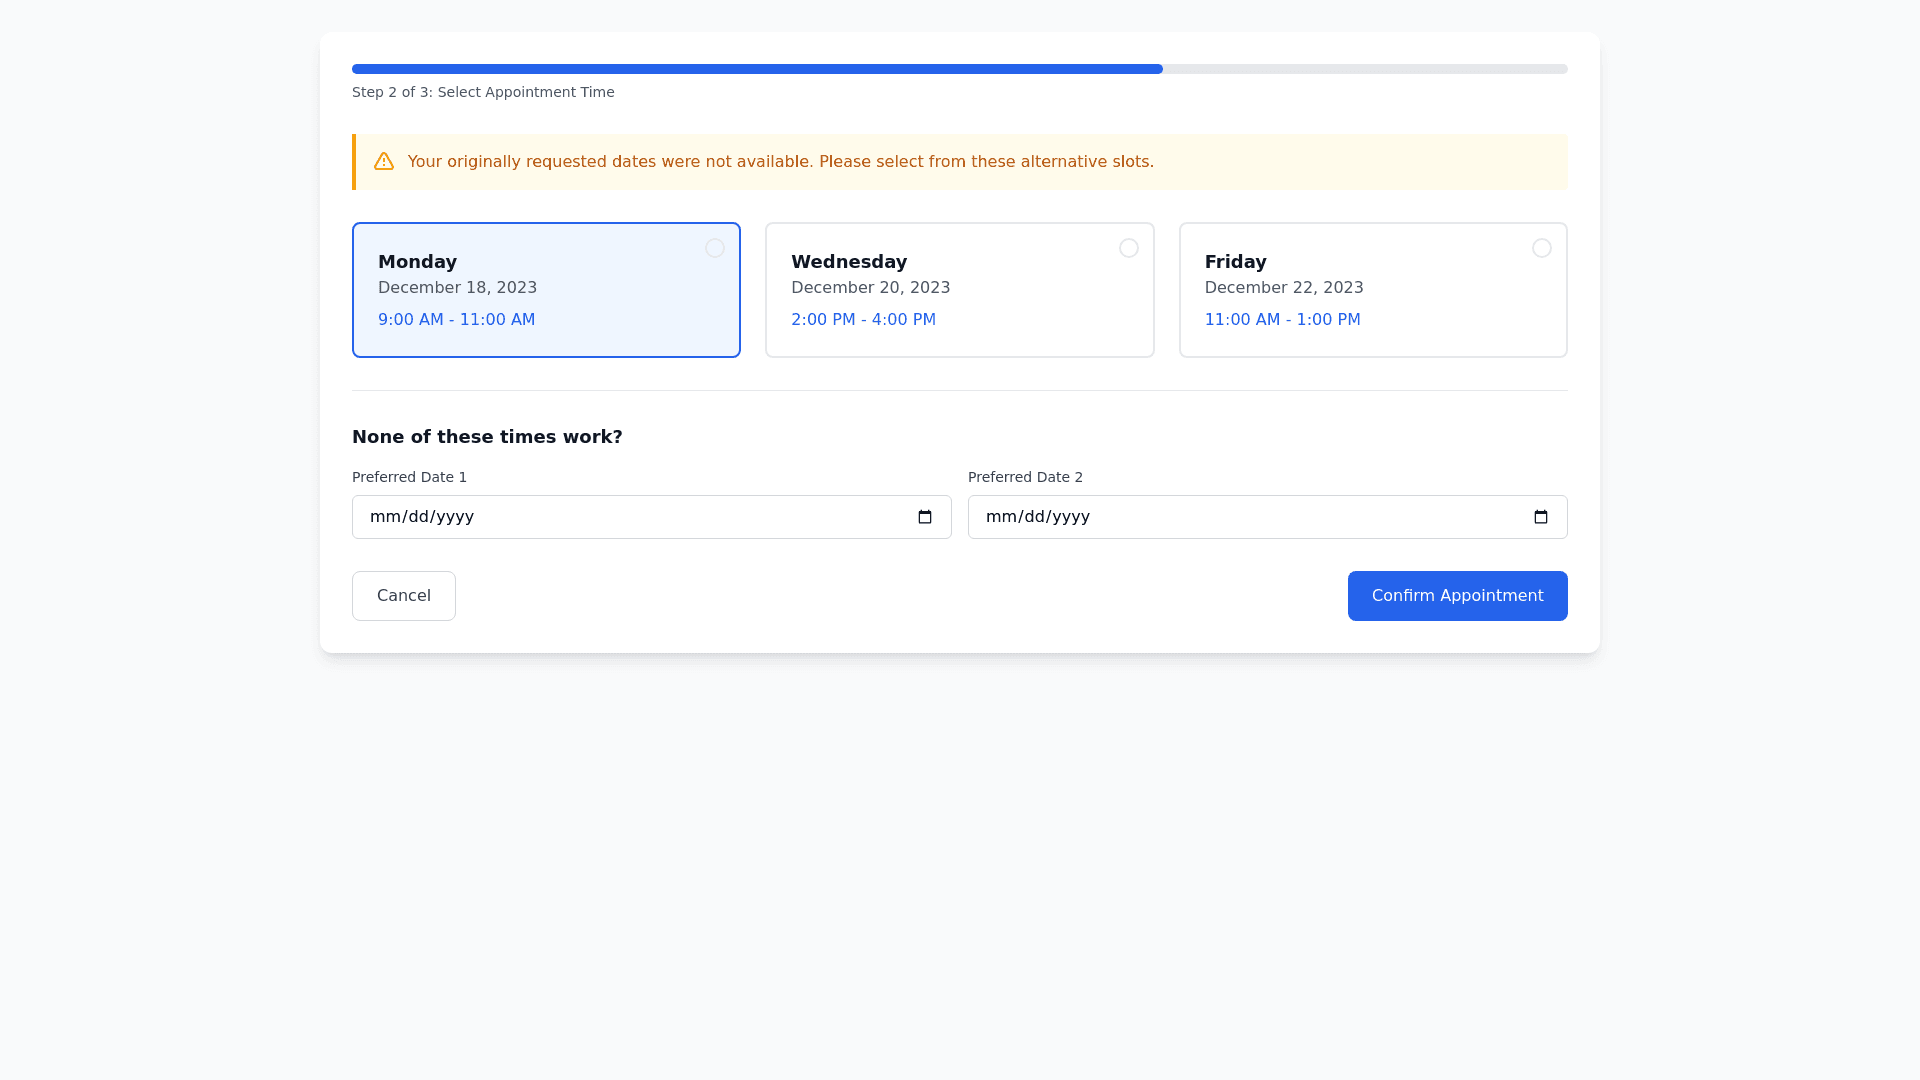Select the Monday slot radio button
Viewport: 1920px width, 1080px height.
(714, 248)
